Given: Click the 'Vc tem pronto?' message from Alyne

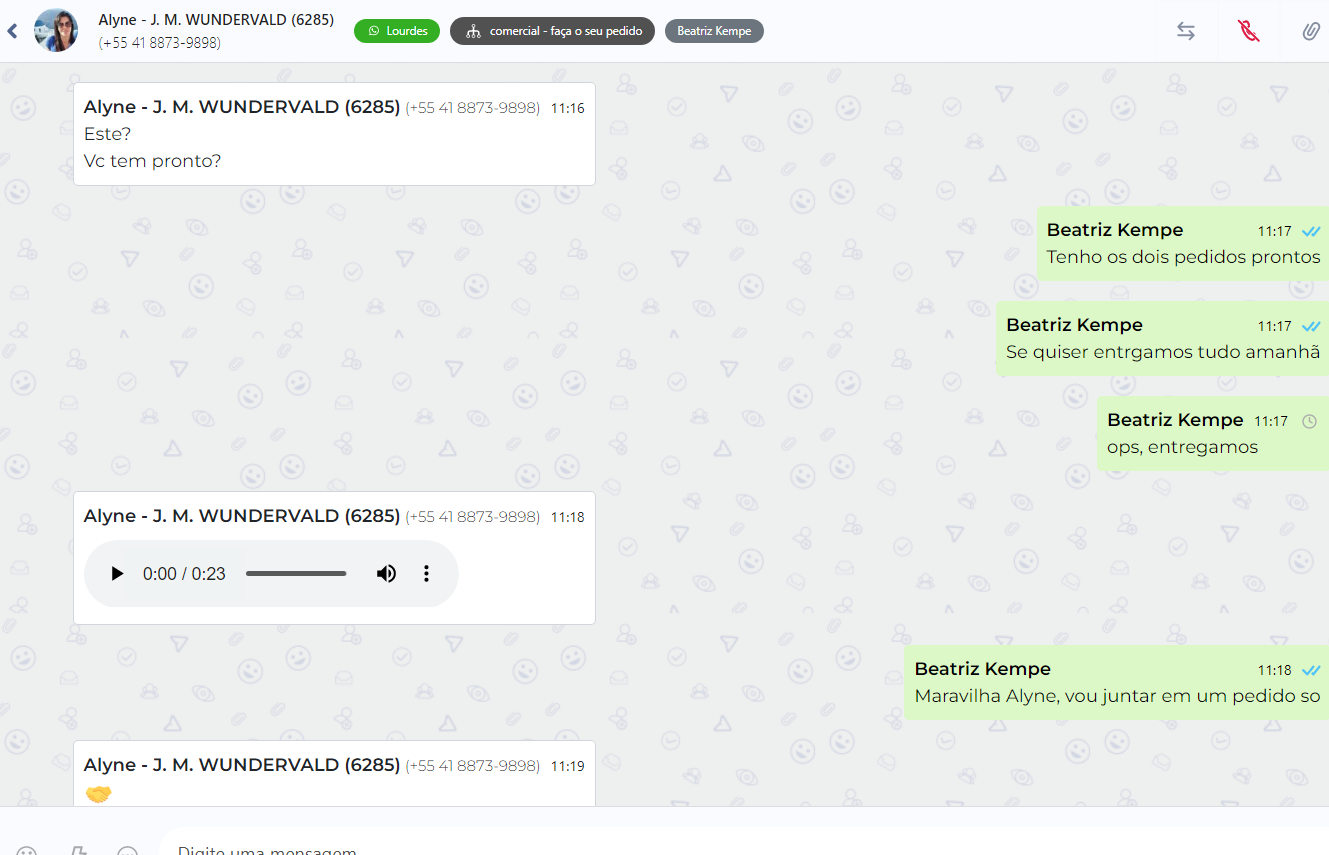Looking at the screenshot, I should tap(153, 161).
